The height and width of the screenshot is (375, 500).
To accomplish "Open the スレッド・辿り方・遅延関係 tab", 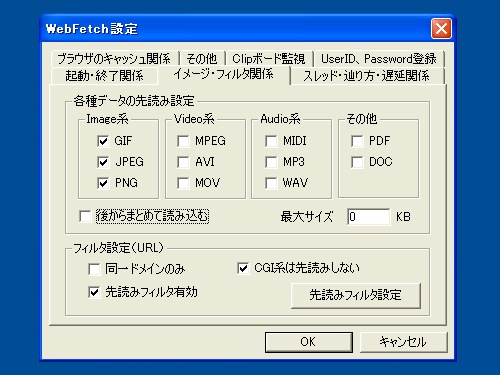I will (x=367, y=76).
